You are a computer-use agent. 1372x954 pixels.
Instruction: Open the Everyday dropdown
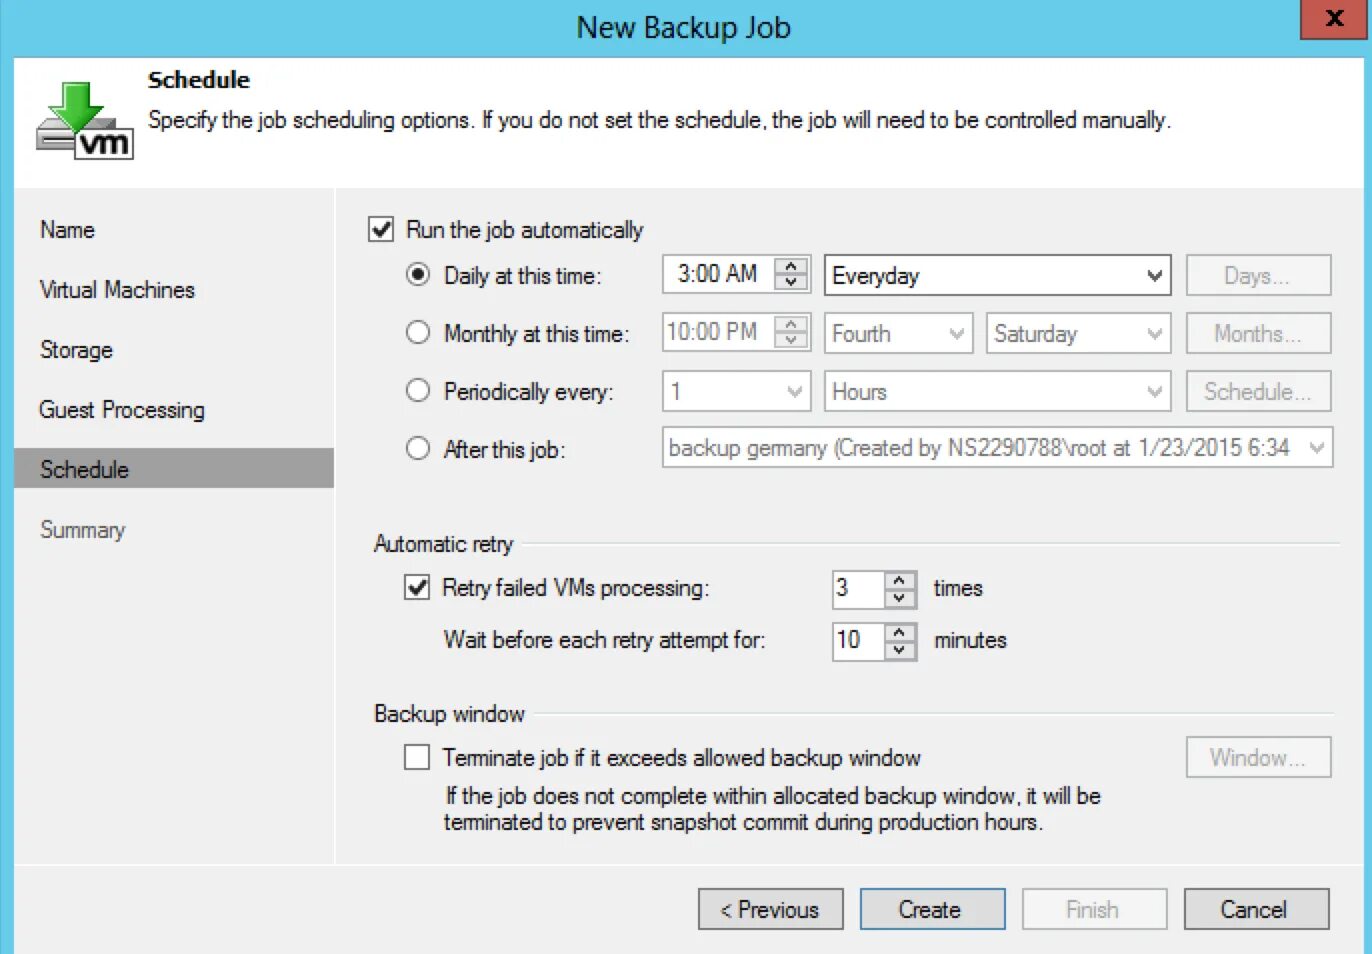(x=997, y=275)
